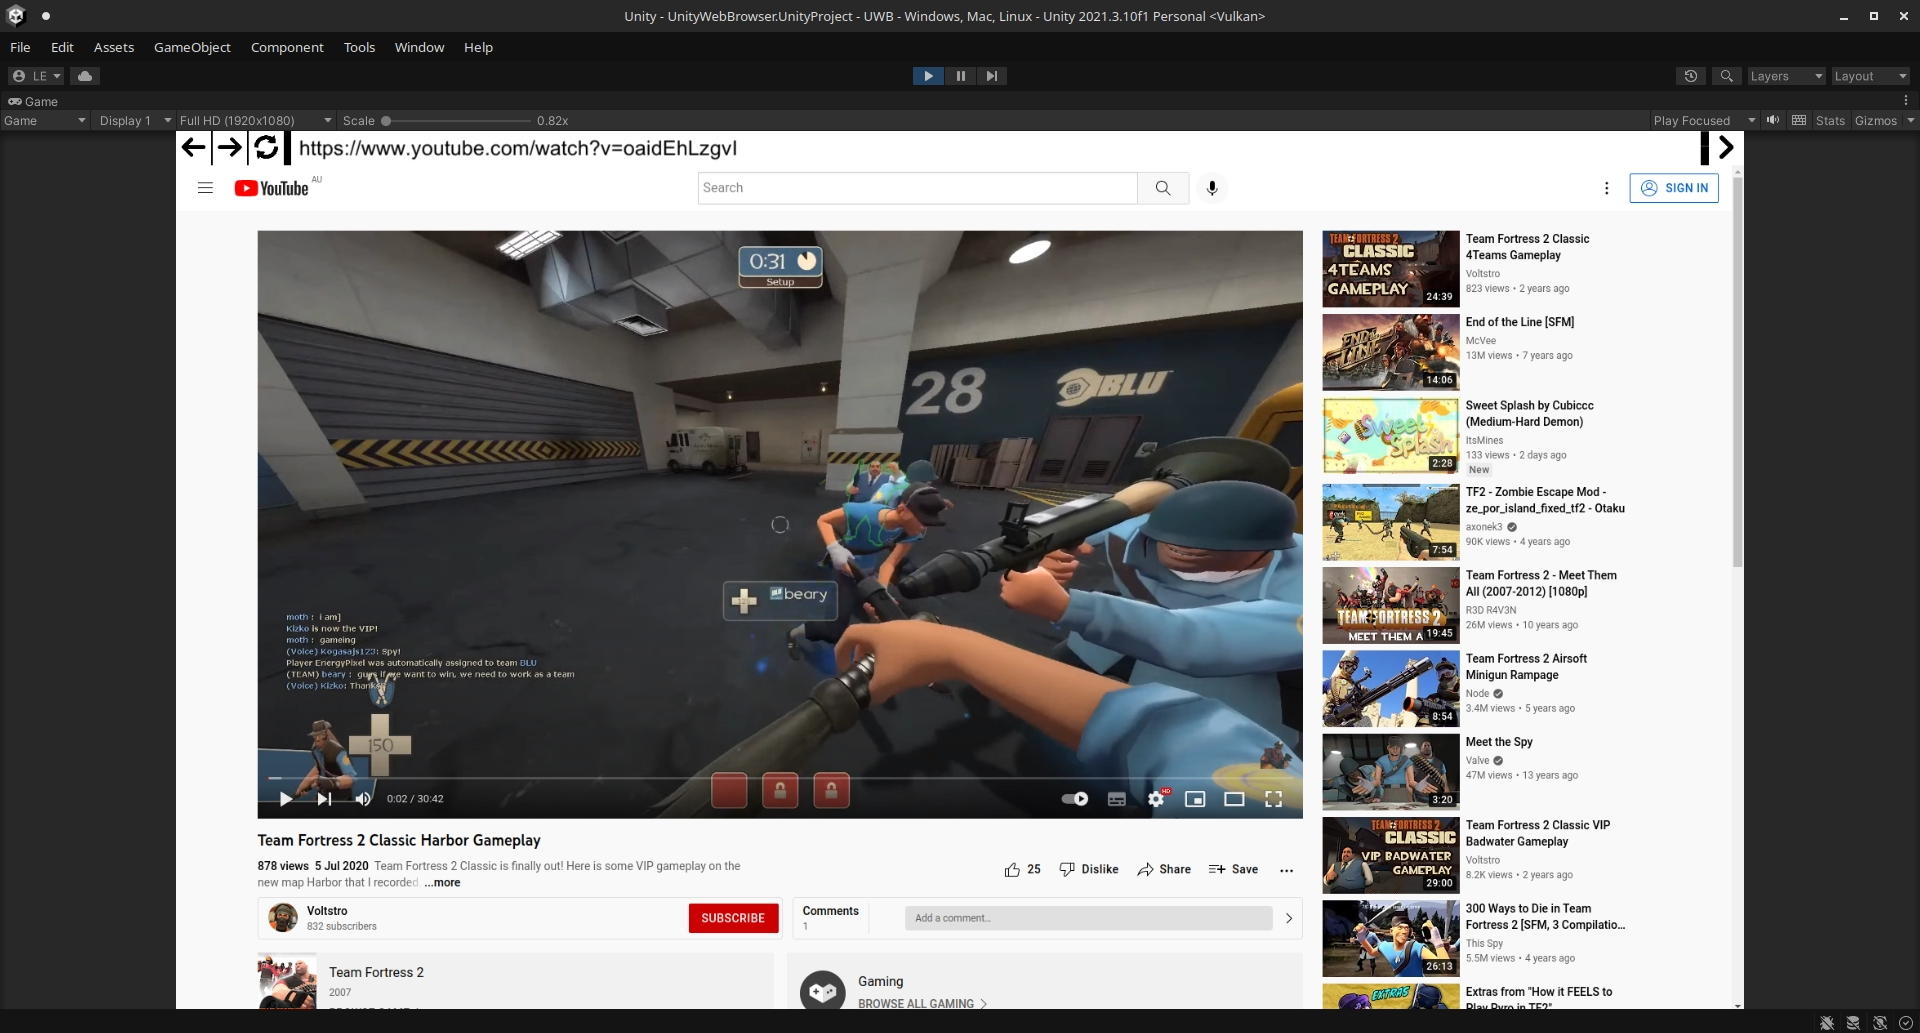Click the browser reload icon
The image size is (1920, 1033).
point(266,148)
